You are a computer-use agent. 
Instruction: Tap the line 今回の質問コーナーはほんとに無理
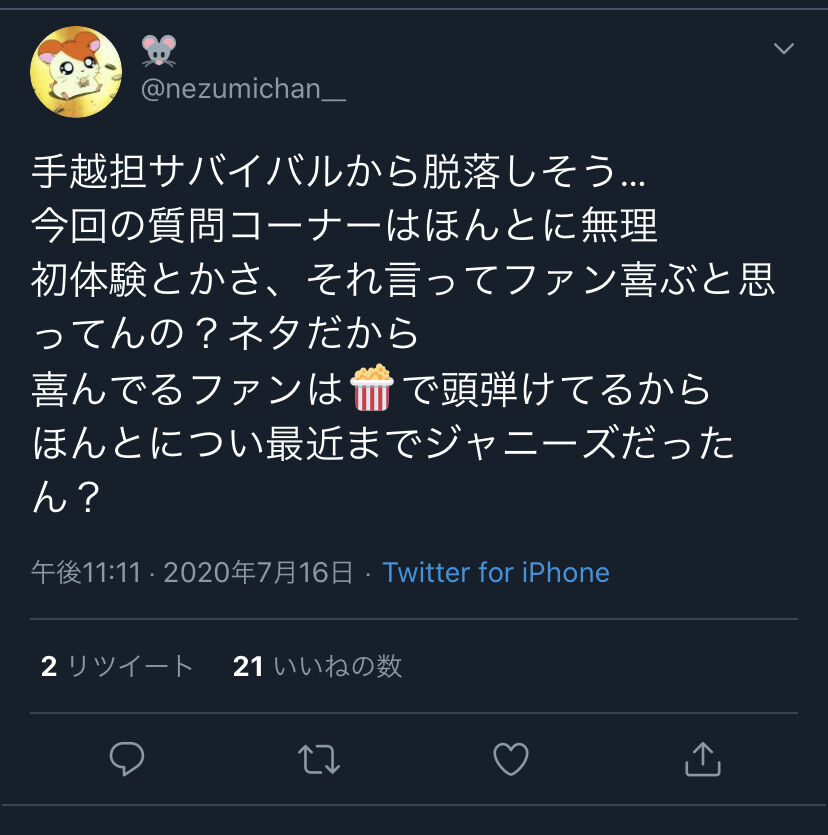[345, 226]
